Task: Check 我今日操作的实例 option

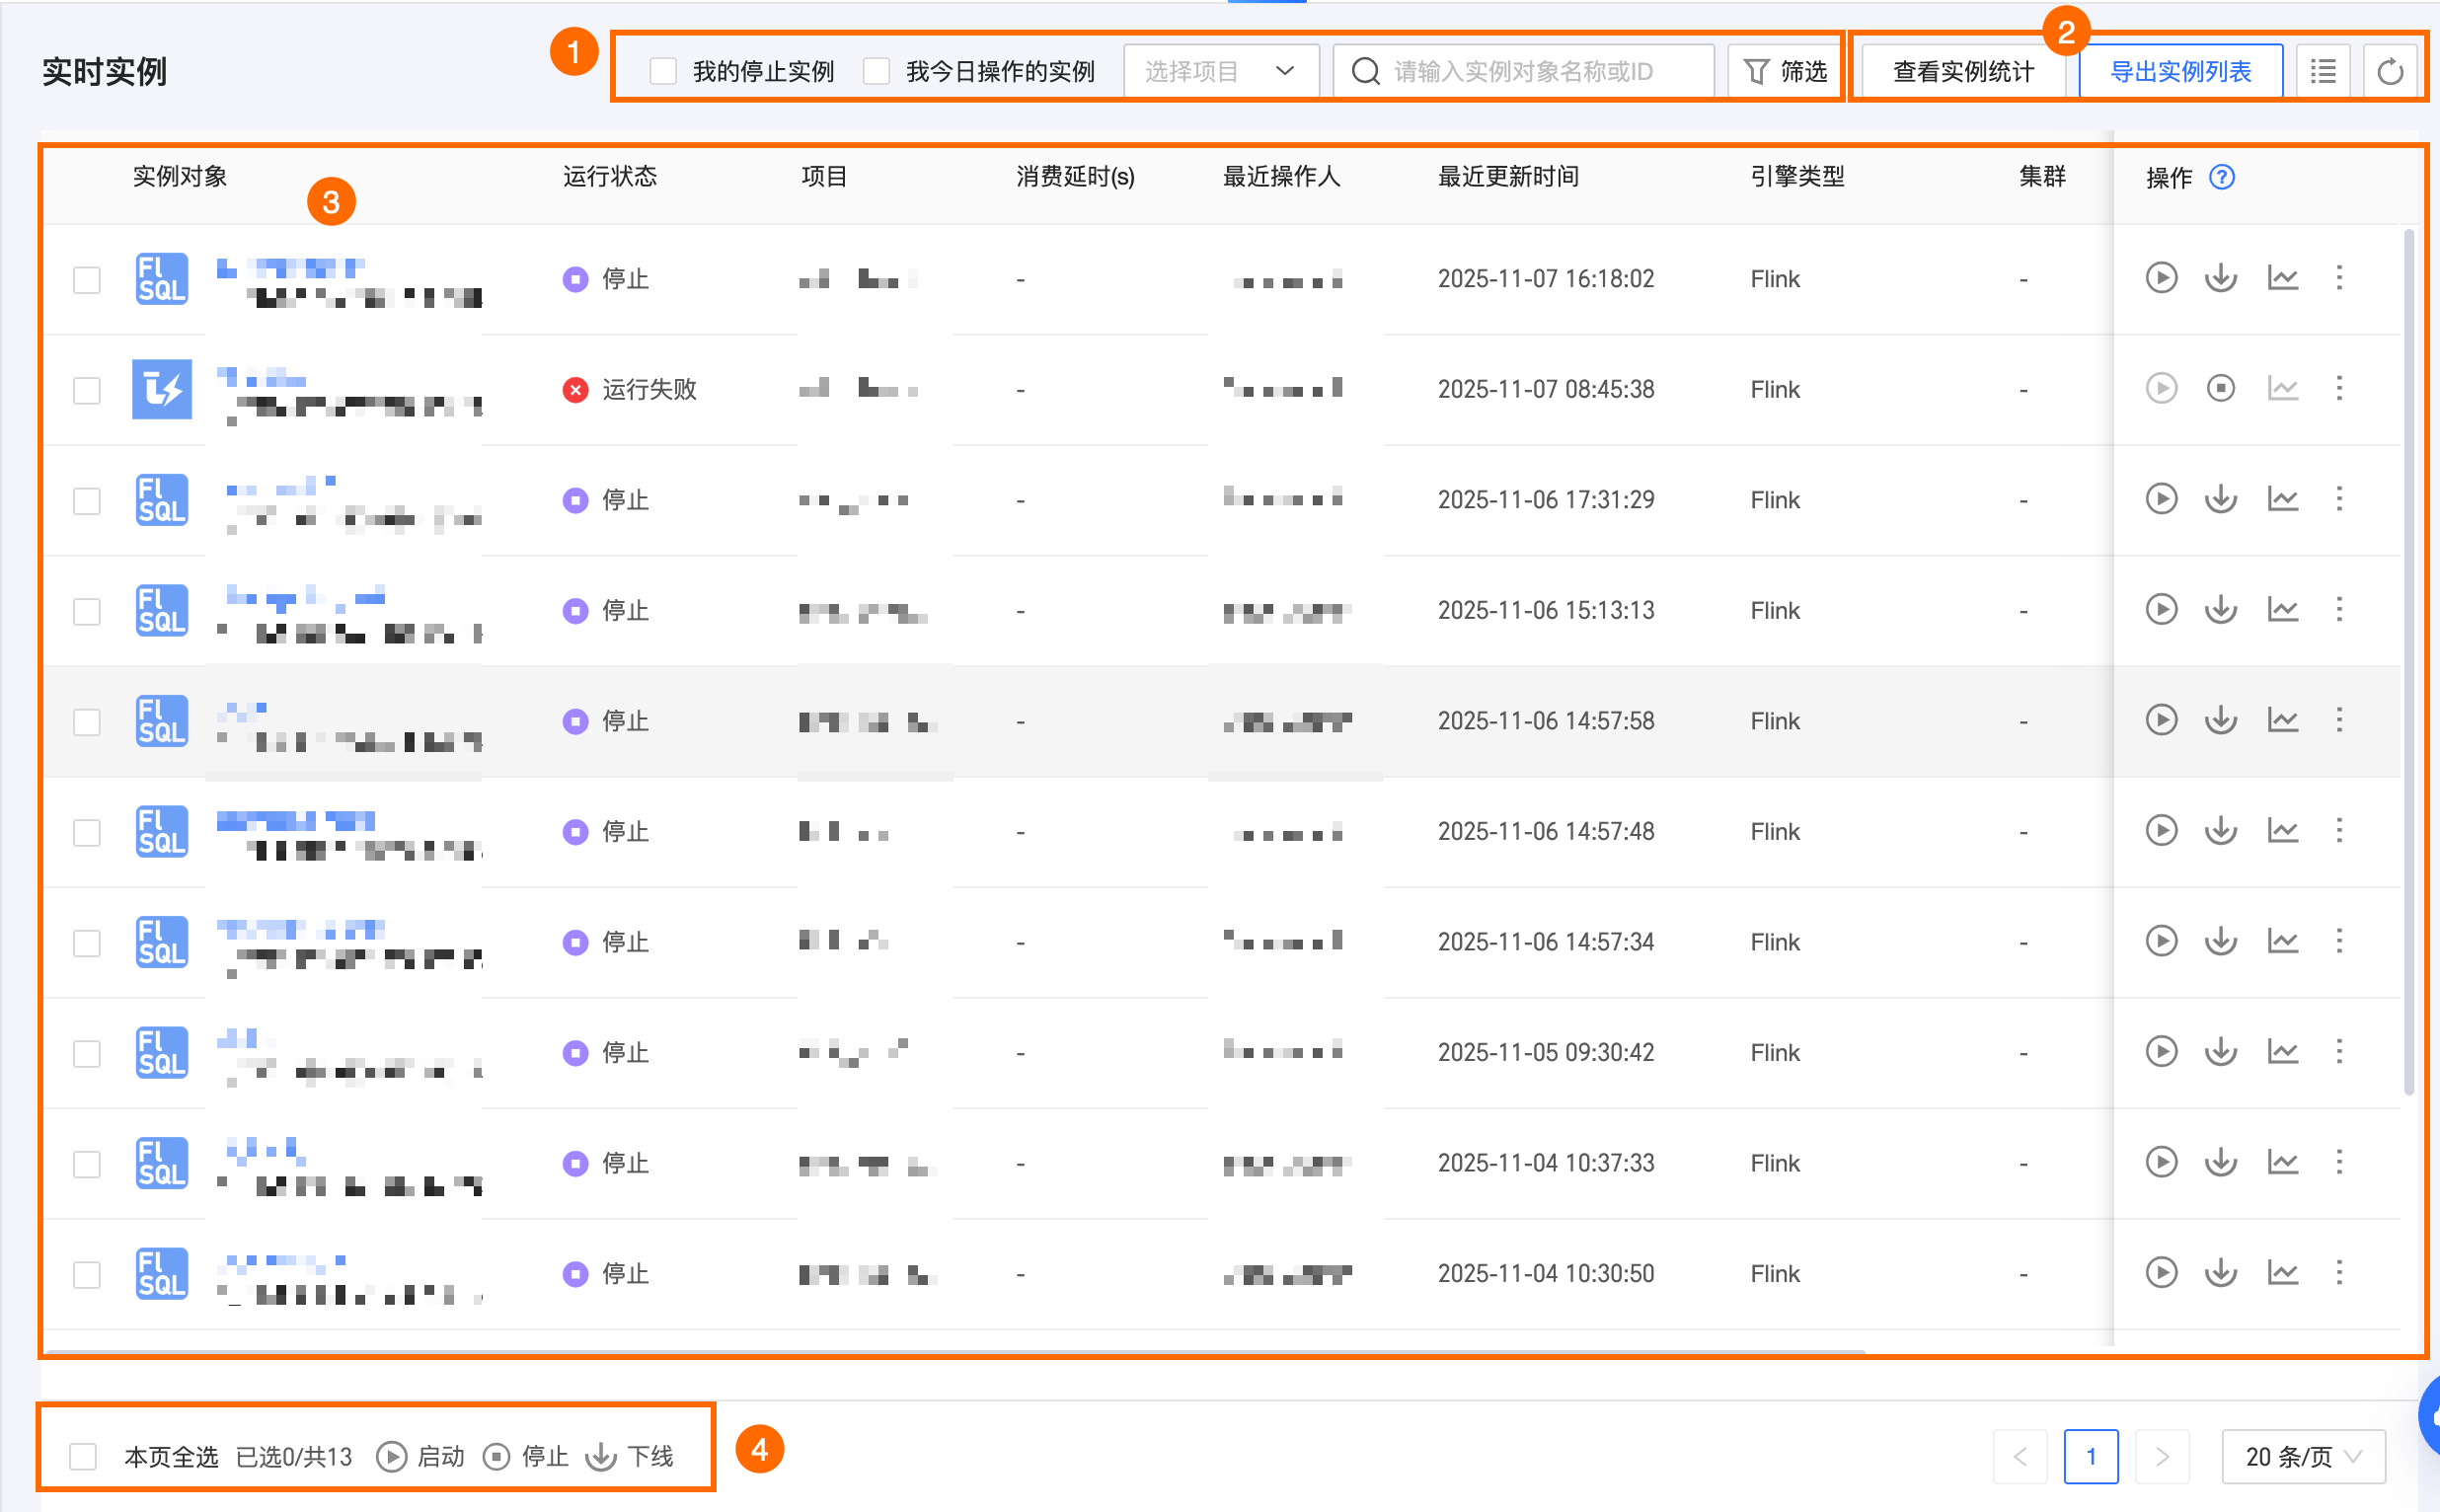Action: click(876, 72)
